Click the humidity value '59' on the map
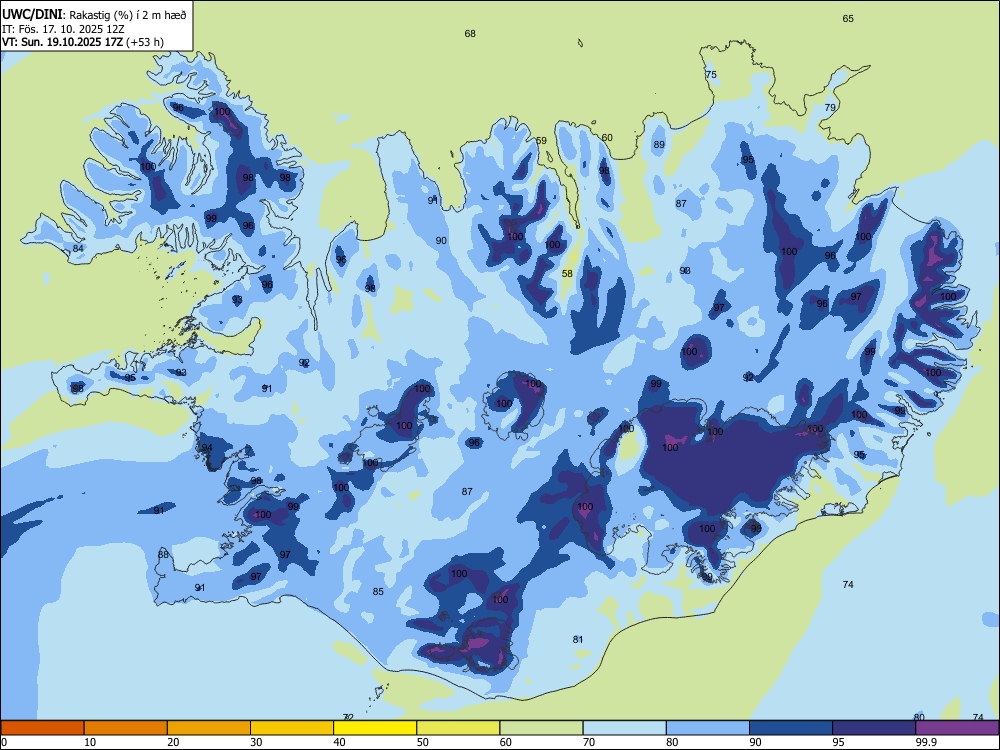1000x750 pixels. coord(541,141)
